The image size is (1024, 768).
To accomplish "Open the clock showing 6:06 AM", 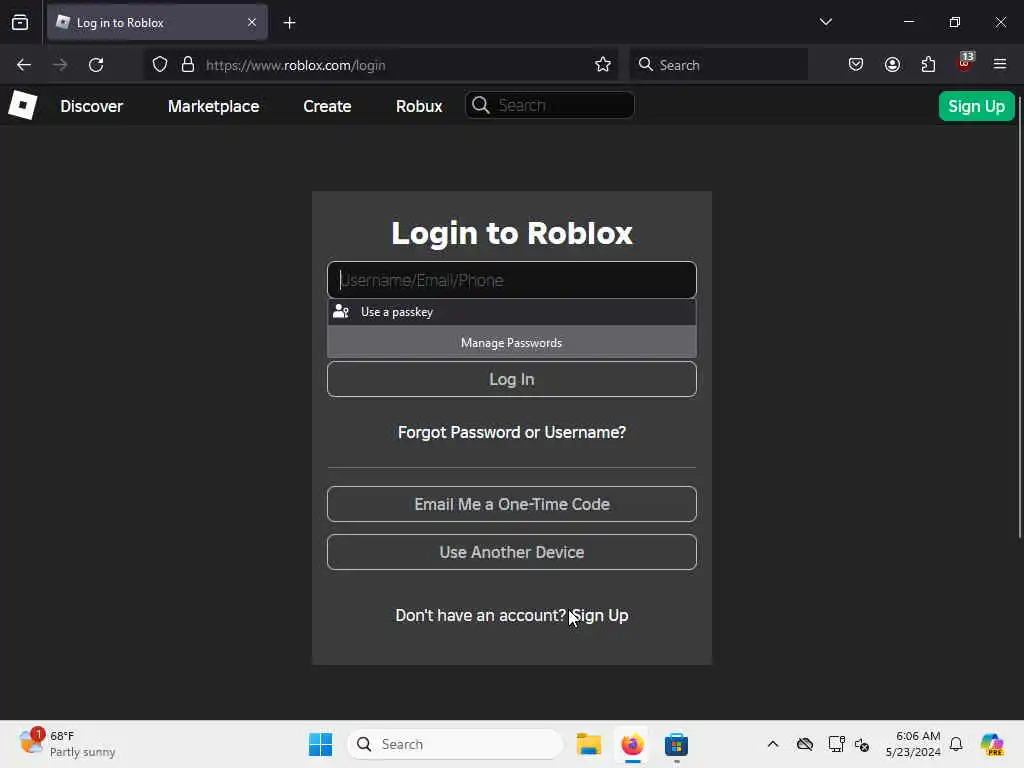I will [913, 744].
